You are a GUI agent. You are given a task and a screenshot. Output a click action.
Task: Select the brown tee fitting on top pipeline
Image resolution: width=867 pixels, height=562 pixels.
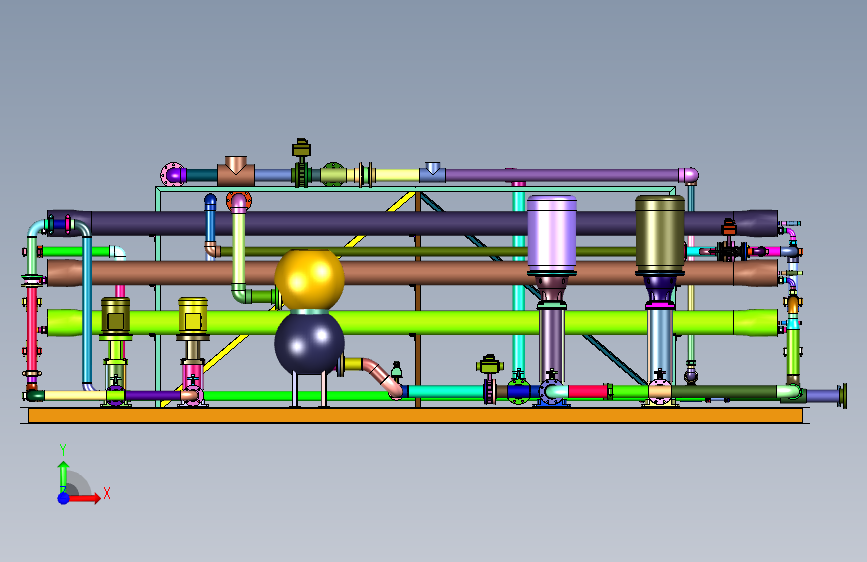[236, 171]
